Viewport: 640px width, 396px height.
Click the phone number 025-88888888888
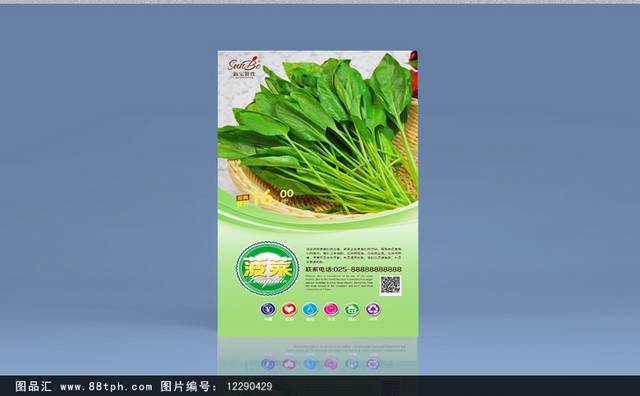367,269
